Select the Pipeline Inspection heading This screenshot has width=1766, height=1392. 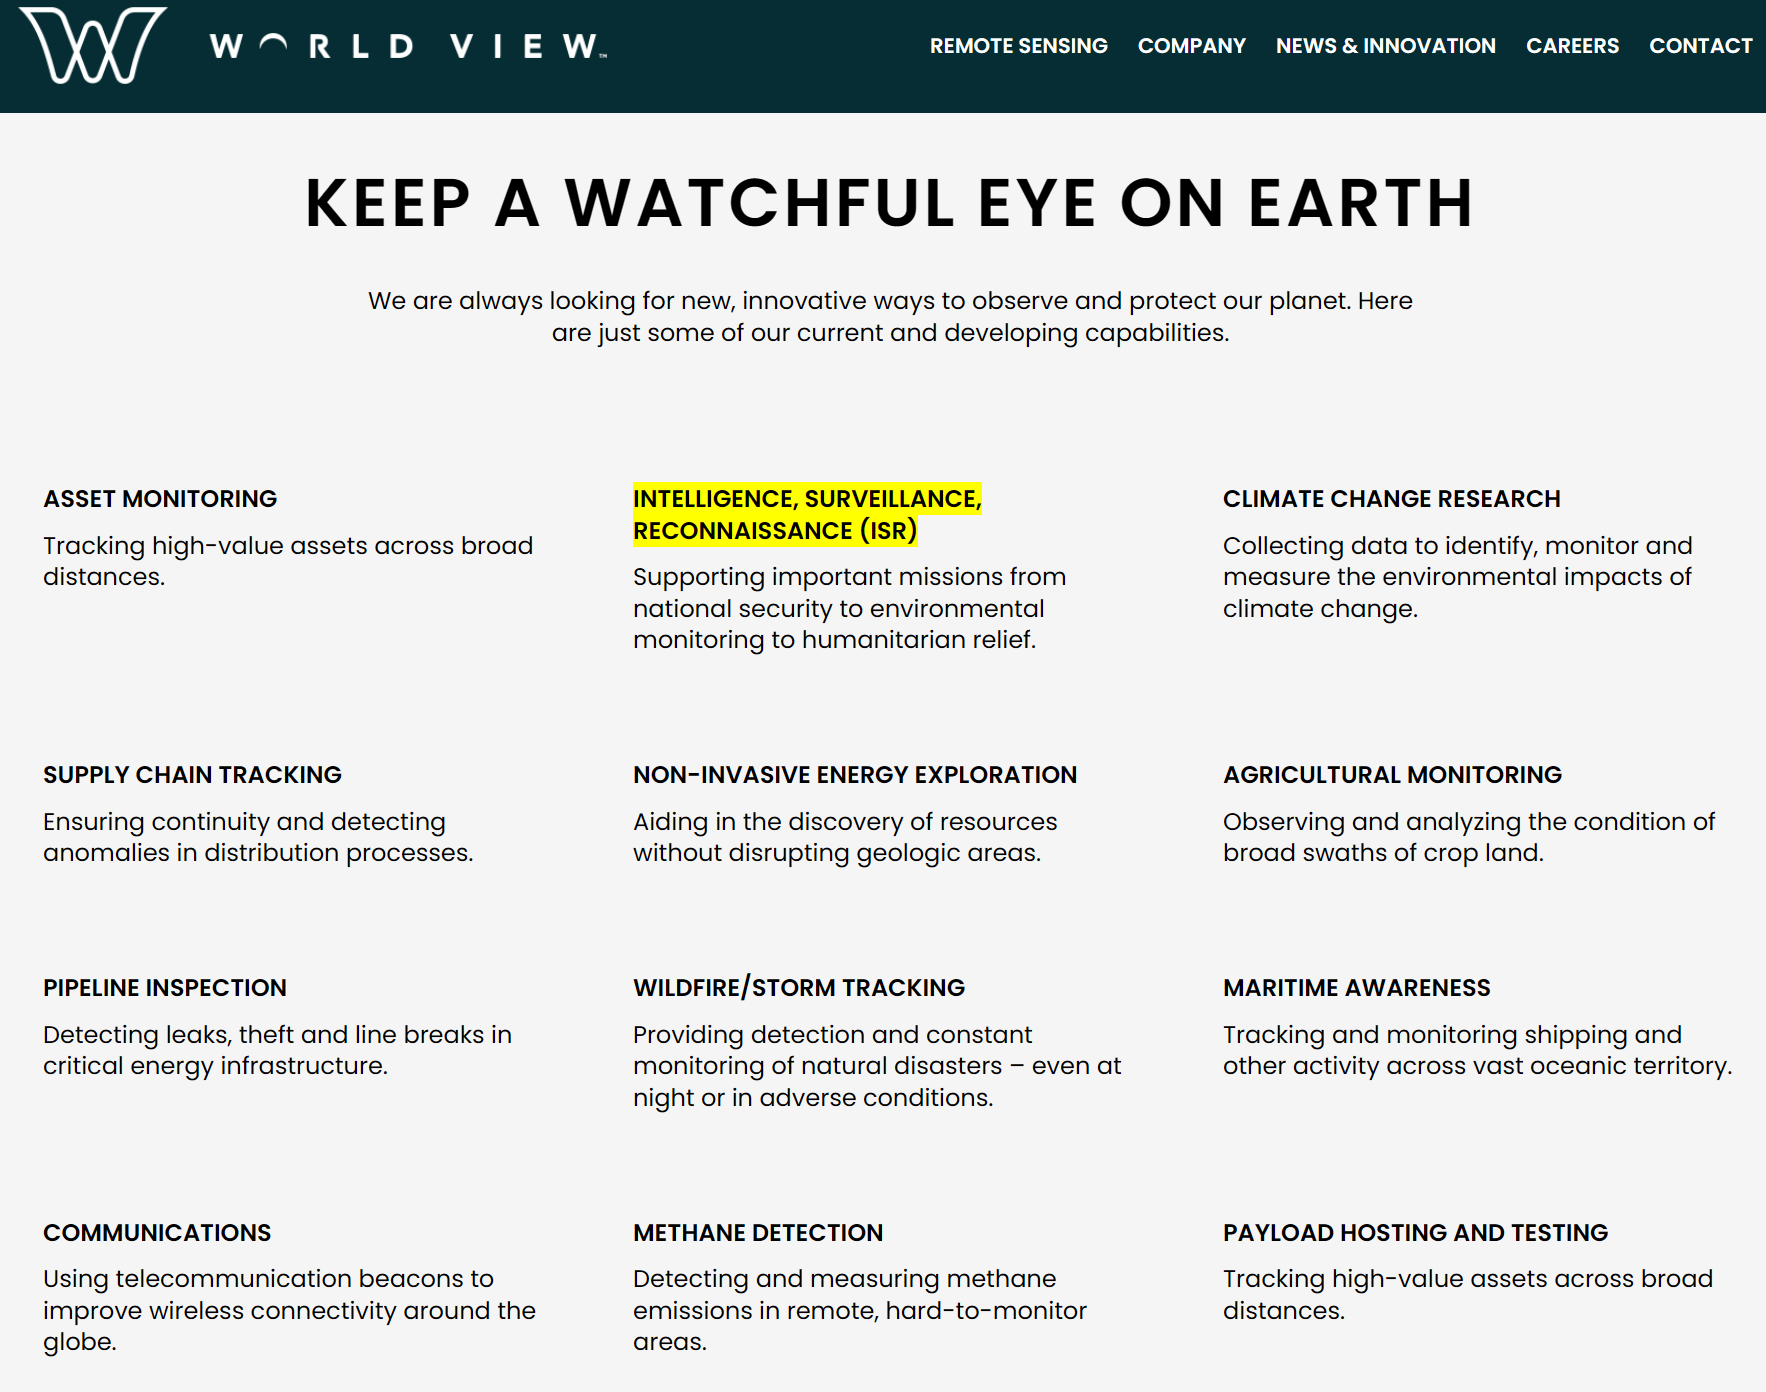pos(164,988)
